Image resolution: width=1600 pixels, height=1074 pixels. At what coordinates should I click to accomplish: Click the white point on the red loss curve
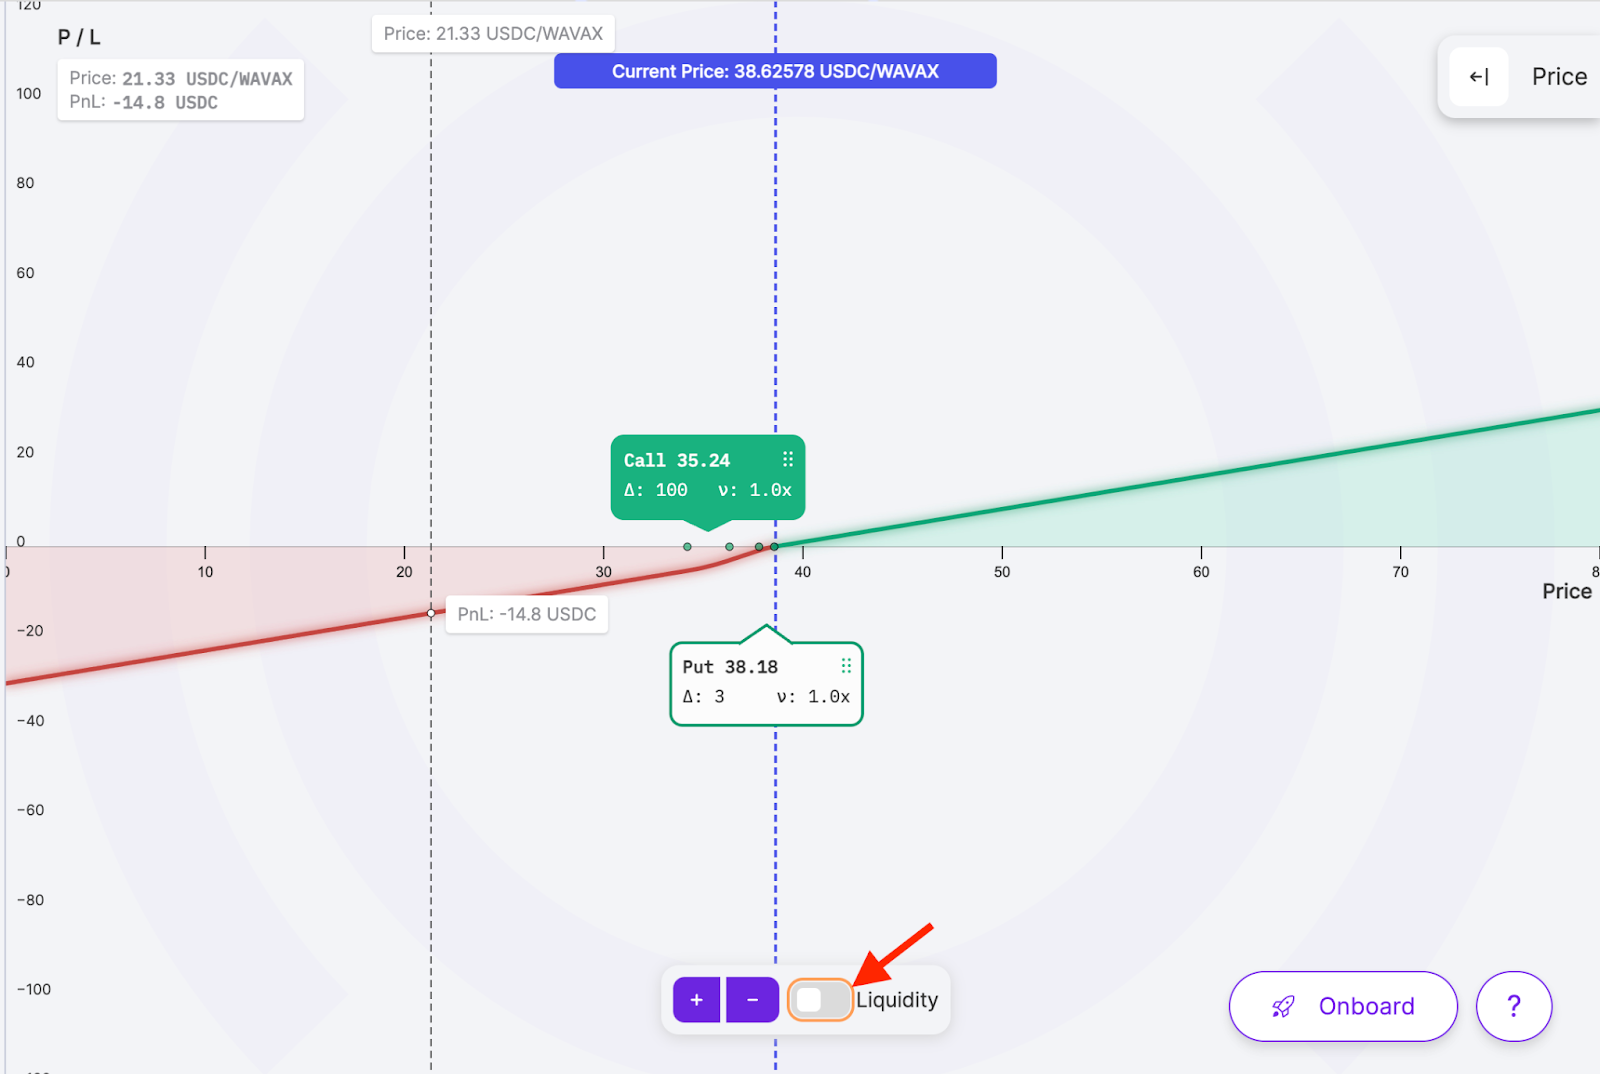[x=431, y=613]
